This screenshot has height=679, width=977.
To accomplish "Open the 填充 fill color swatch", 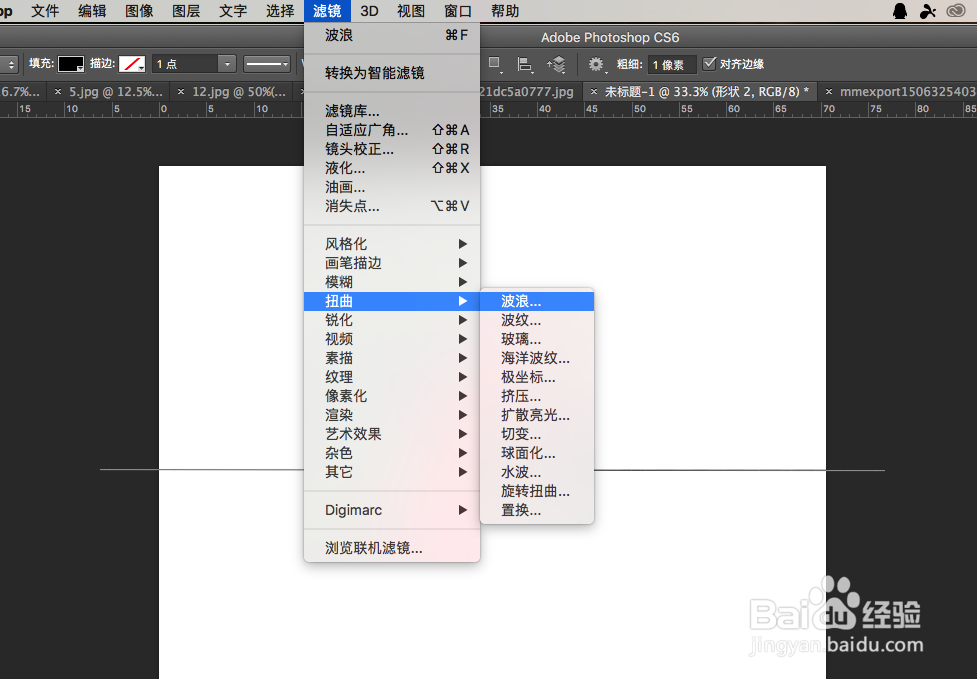I will click(x=71, y=64).
